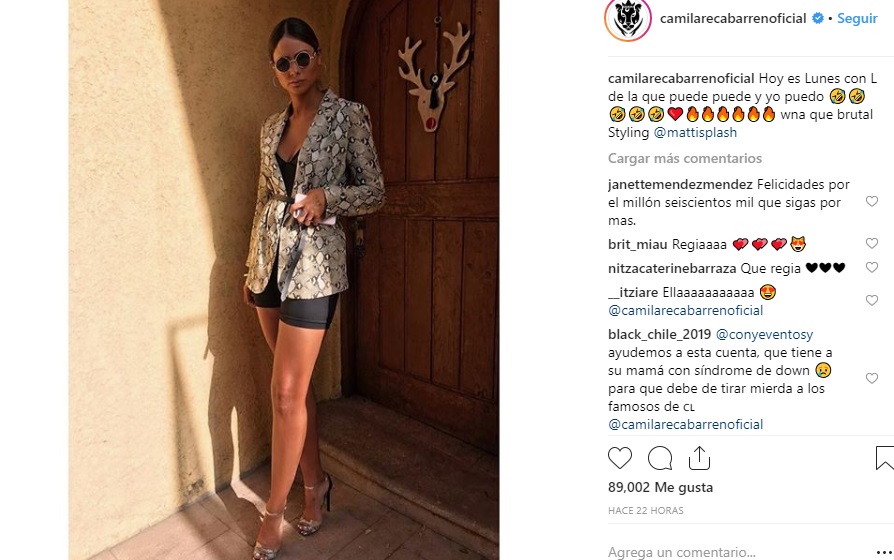Like __itziare's comment
This screenshot has width=894, height=560.
872,301
